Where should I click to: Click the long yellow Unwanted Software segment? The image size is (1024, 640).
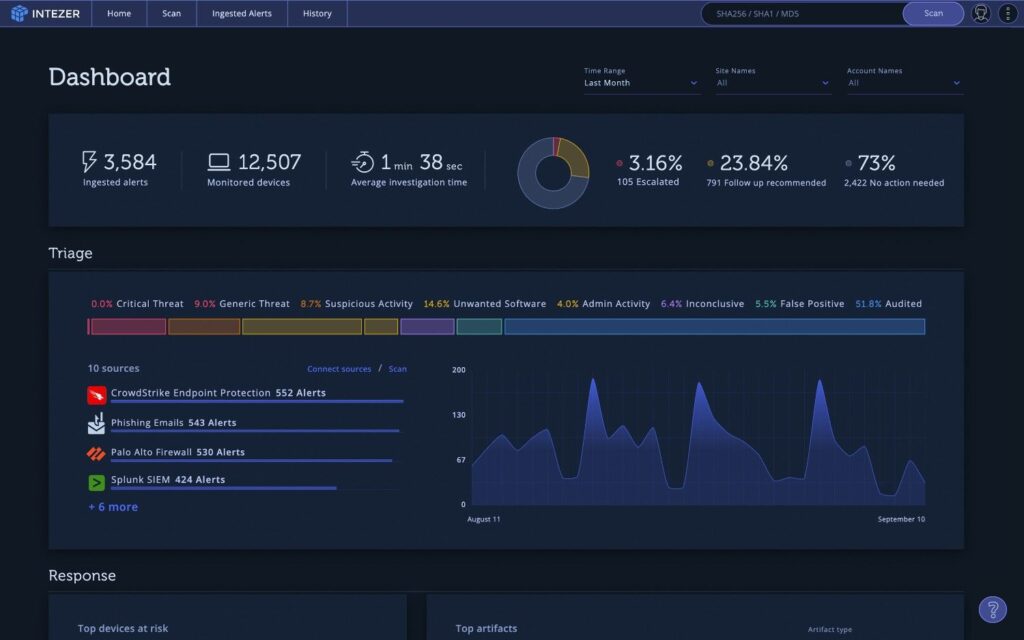(302, 327)
